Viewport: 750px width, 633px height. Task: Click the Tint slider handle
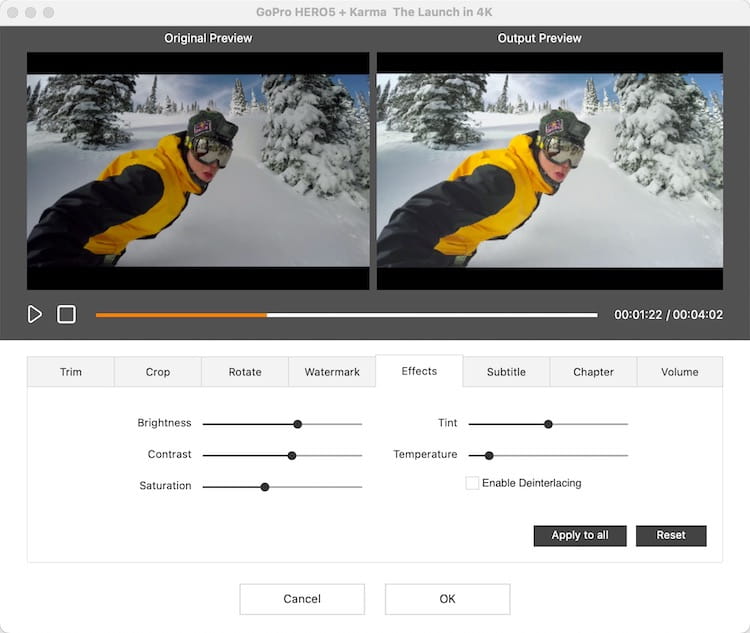tap(548, 424)
